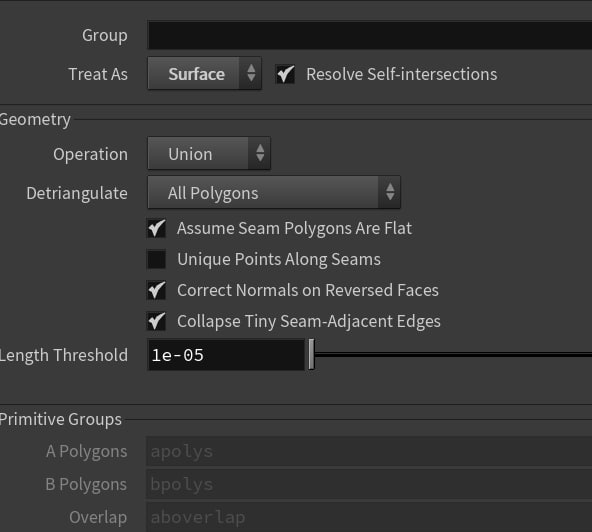This screenshot has width=592, height=532.
Task: Click the Length Threshold value field
Action: pos(226,355)
